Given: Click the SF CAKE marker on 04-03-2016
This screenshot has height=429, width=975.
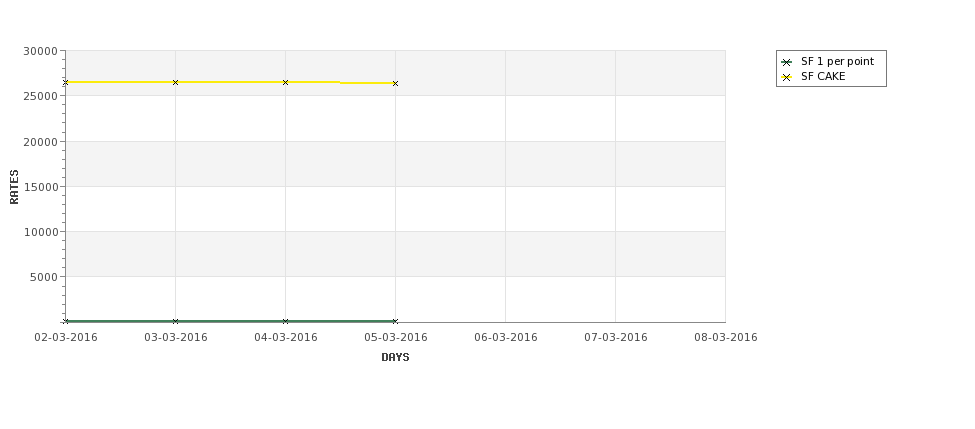Looking at the screenshot, I should click(x=285, y=82).
